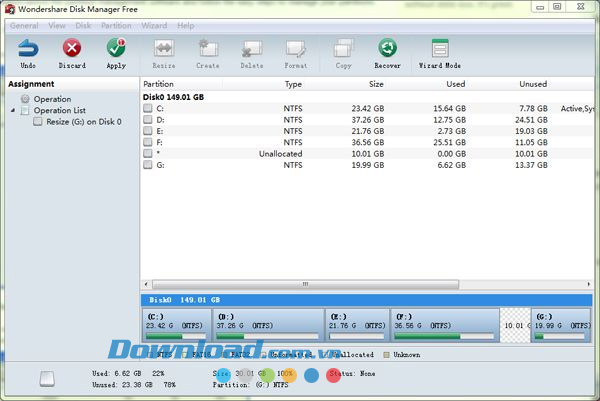
Task: Click the scrollbar right arrow
Action: coord(589,284)
